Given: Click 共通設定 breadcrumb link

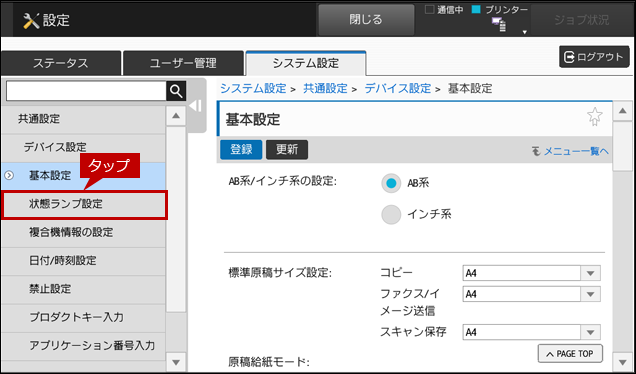Looking at the screenshot, I should coord(325,88).
